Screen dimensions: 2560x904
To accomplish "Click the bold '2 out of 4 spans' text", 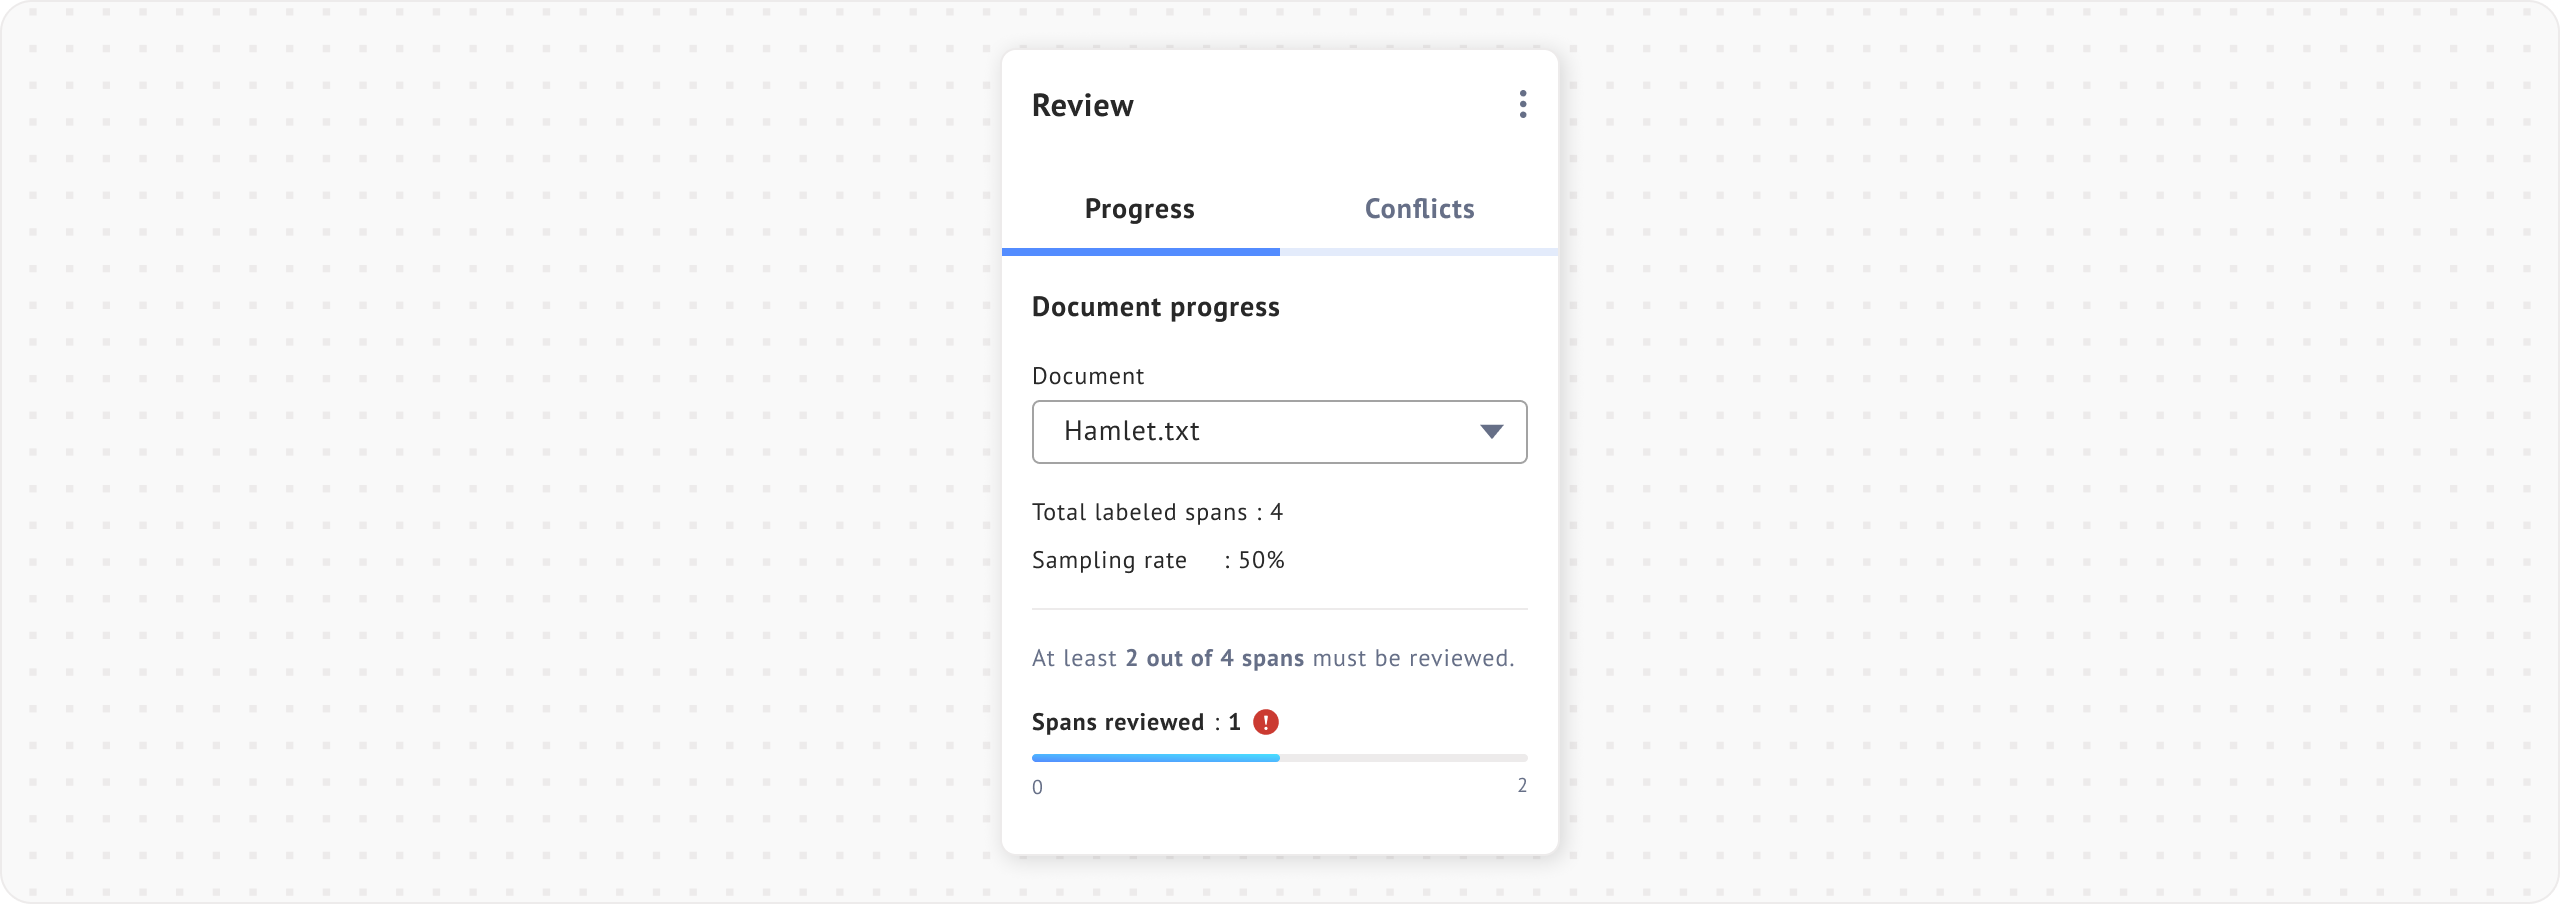I will click(1214, 658).
